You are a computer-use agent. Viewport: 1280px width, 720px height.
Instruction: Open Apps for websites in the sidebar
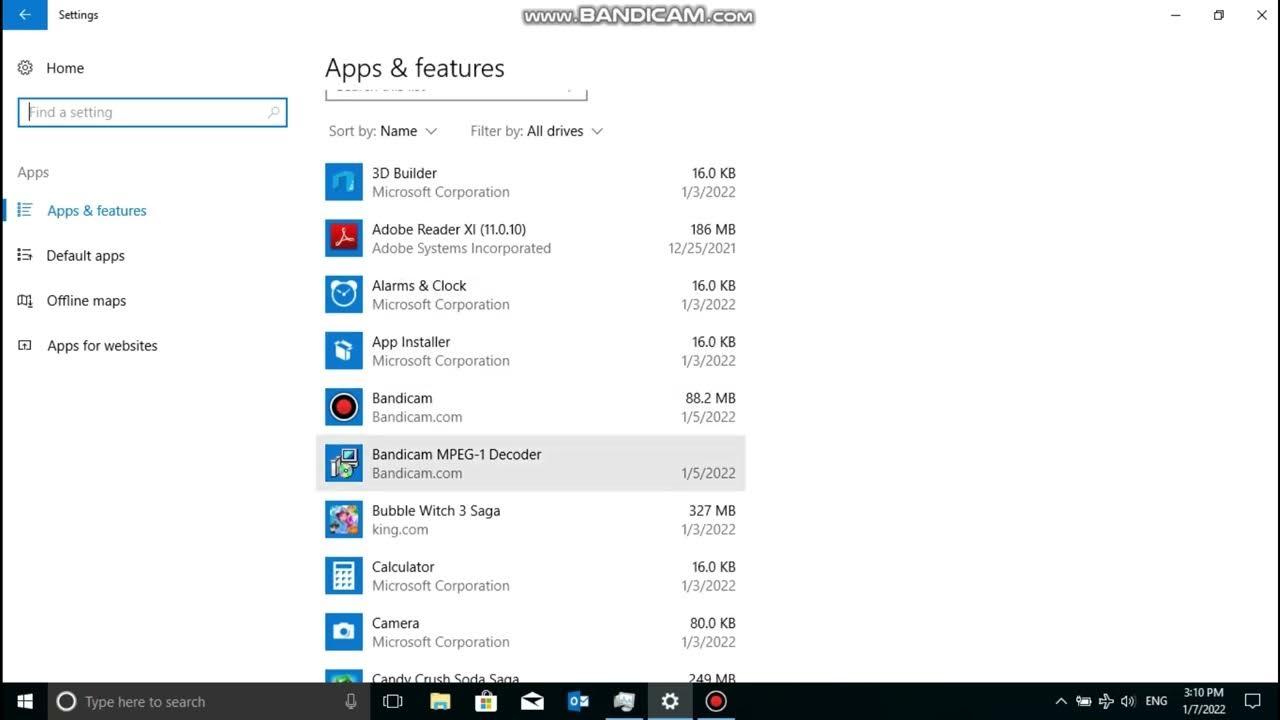coord(102,345)
